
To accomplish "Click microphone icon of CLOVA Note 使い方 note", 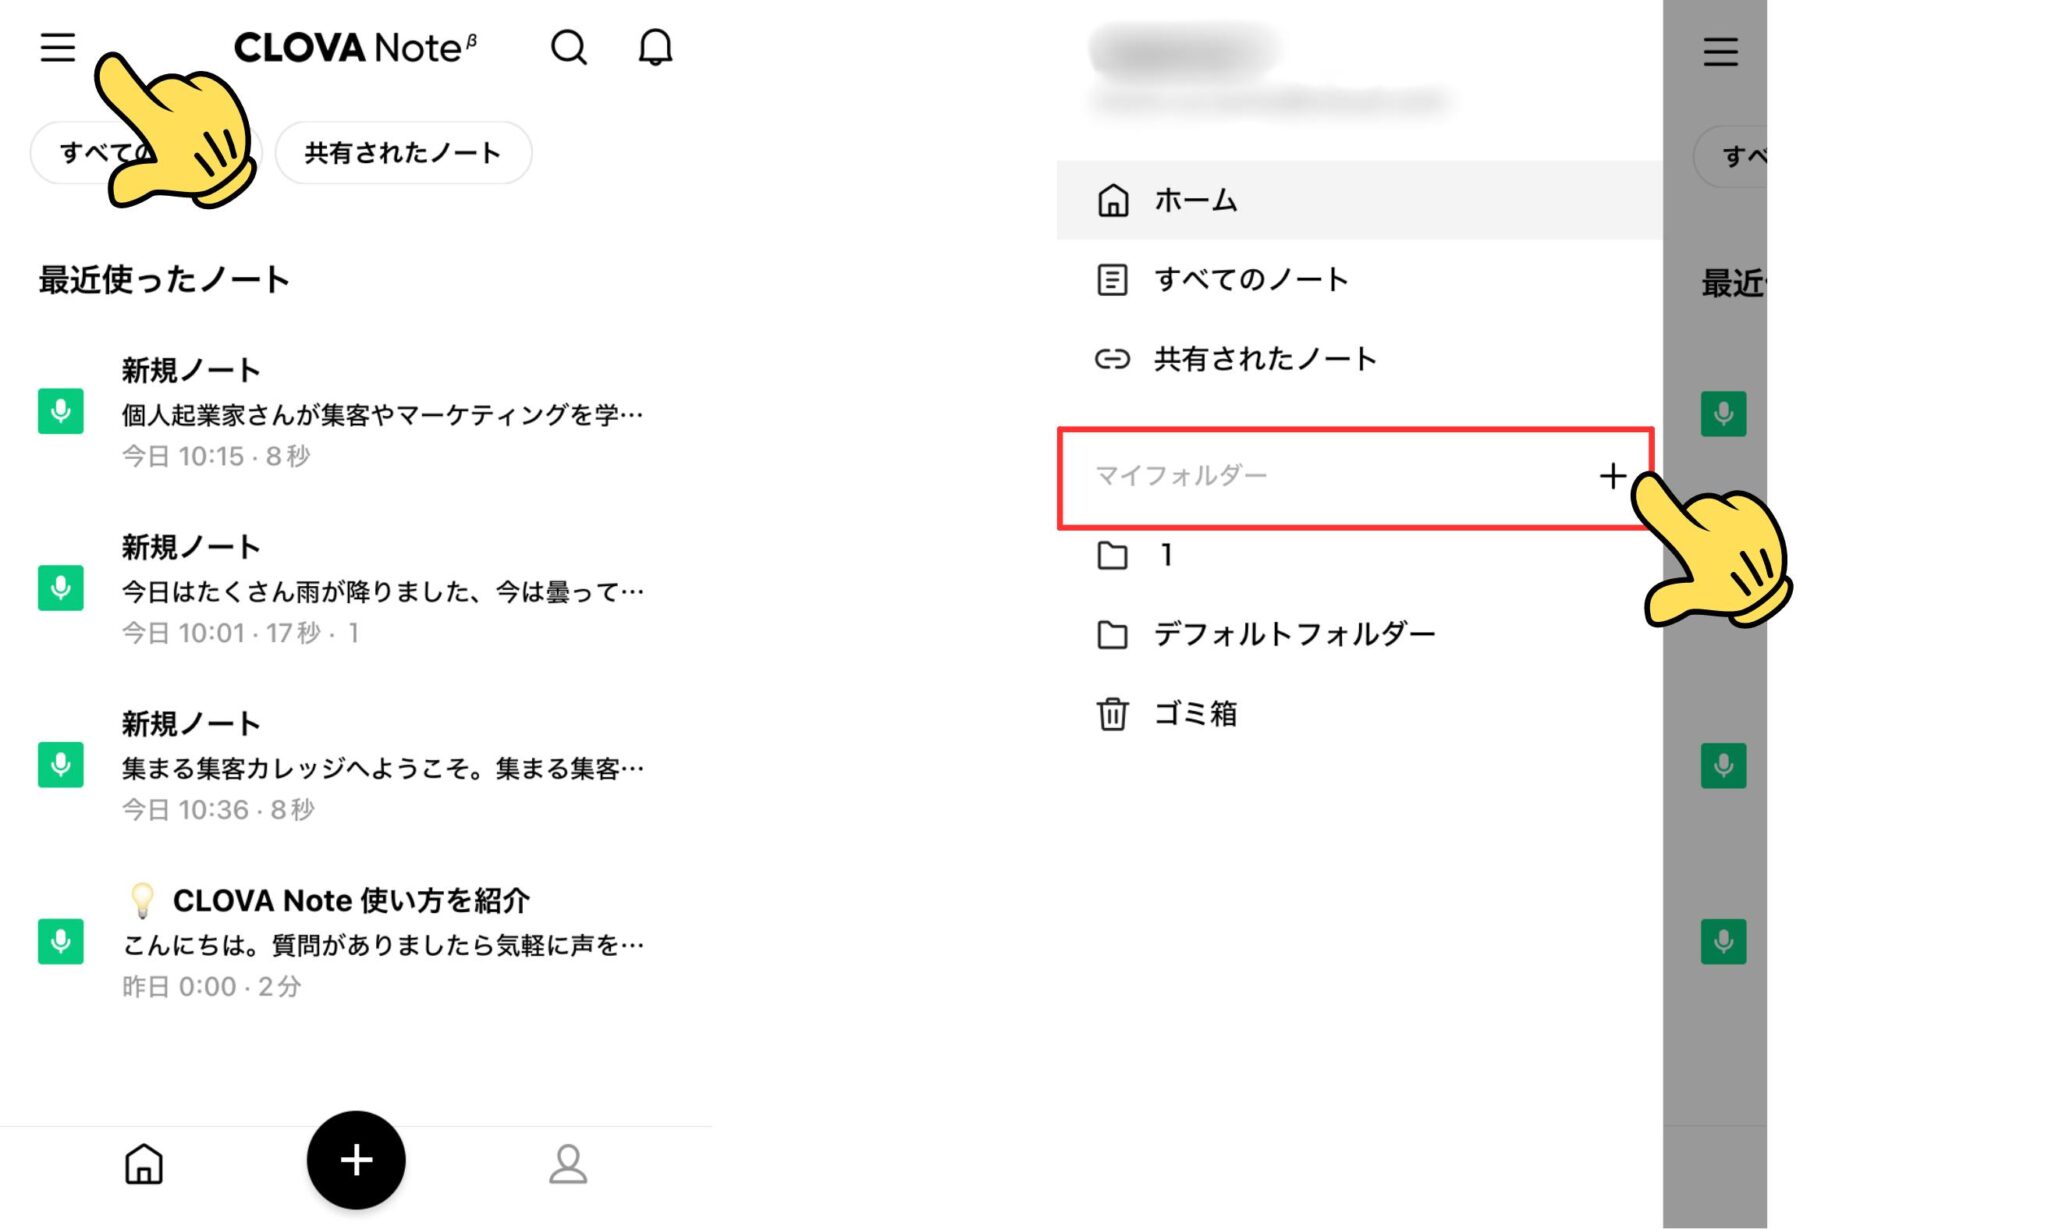I will tap(60, 941).
